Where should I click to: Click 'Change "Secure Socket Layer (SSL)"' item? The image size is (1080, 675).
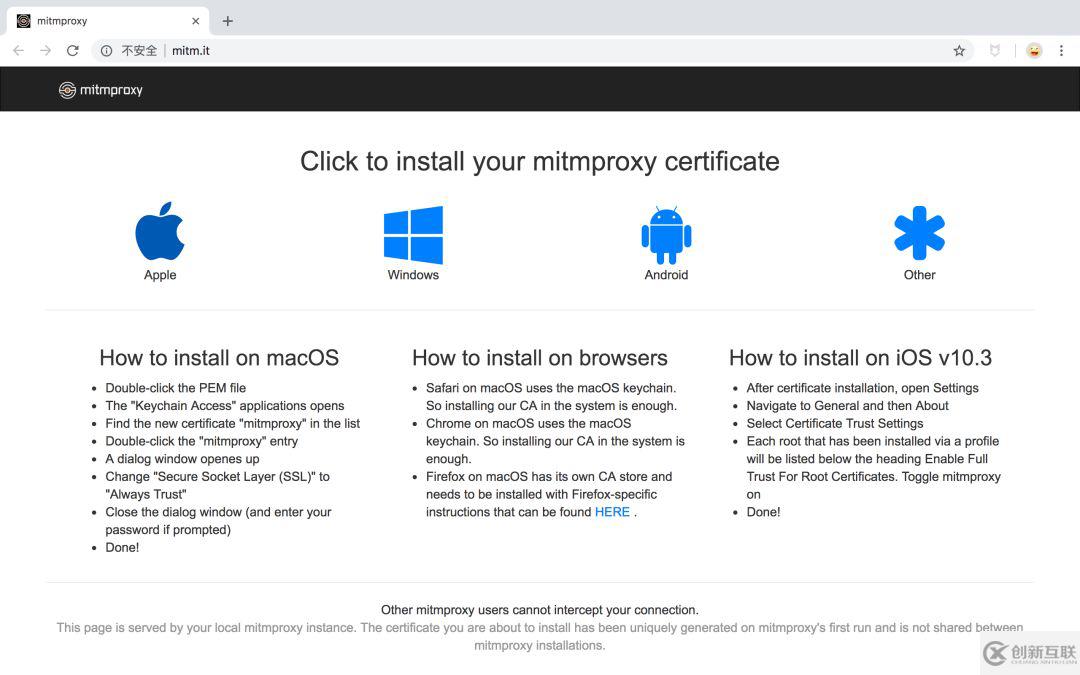coord(218,485)
